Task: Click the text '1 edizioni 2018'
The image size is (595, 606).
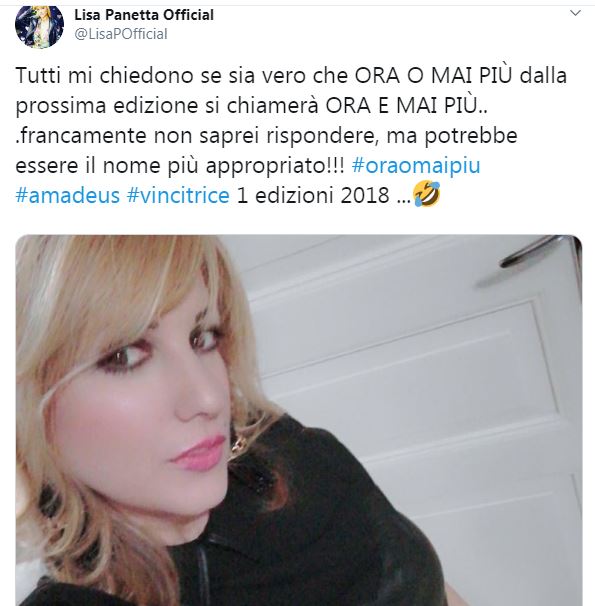Action: pos(313,196)
